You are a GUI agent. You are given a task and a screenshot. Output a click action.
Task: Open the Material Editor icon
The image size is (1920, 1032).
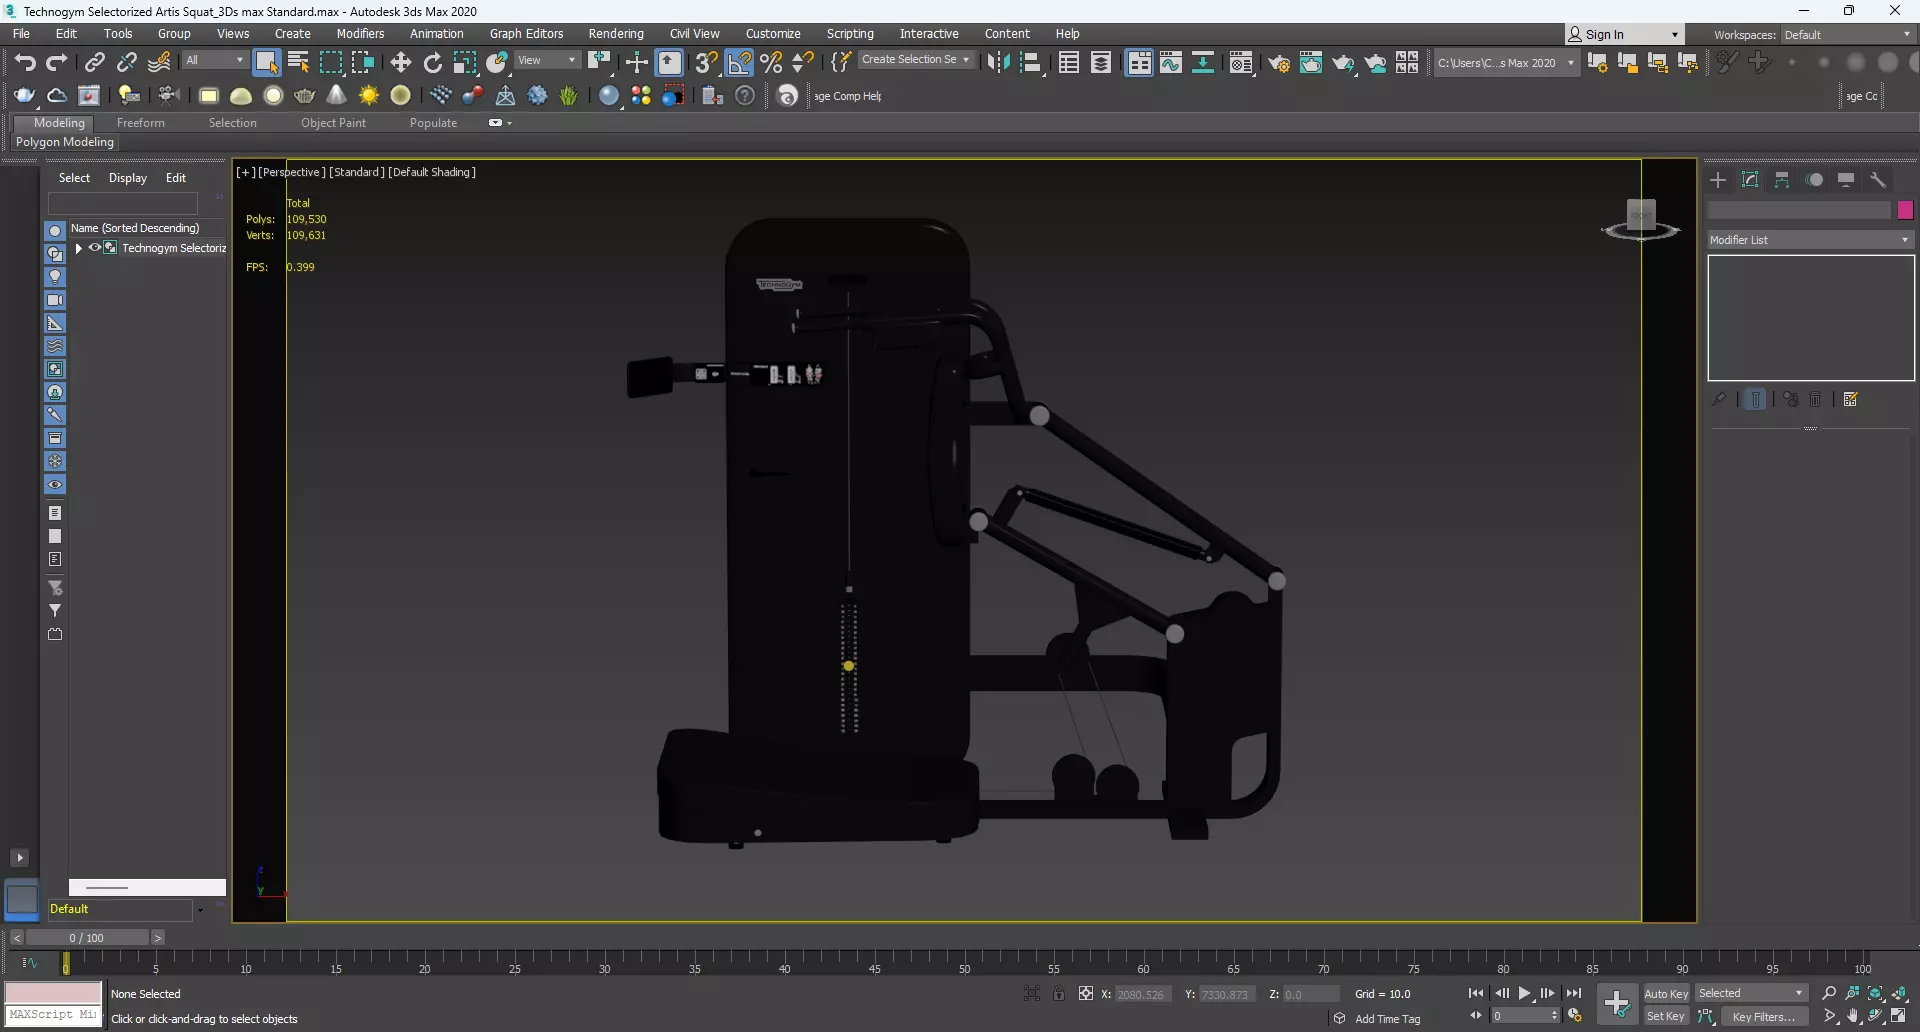point(1241,63)
